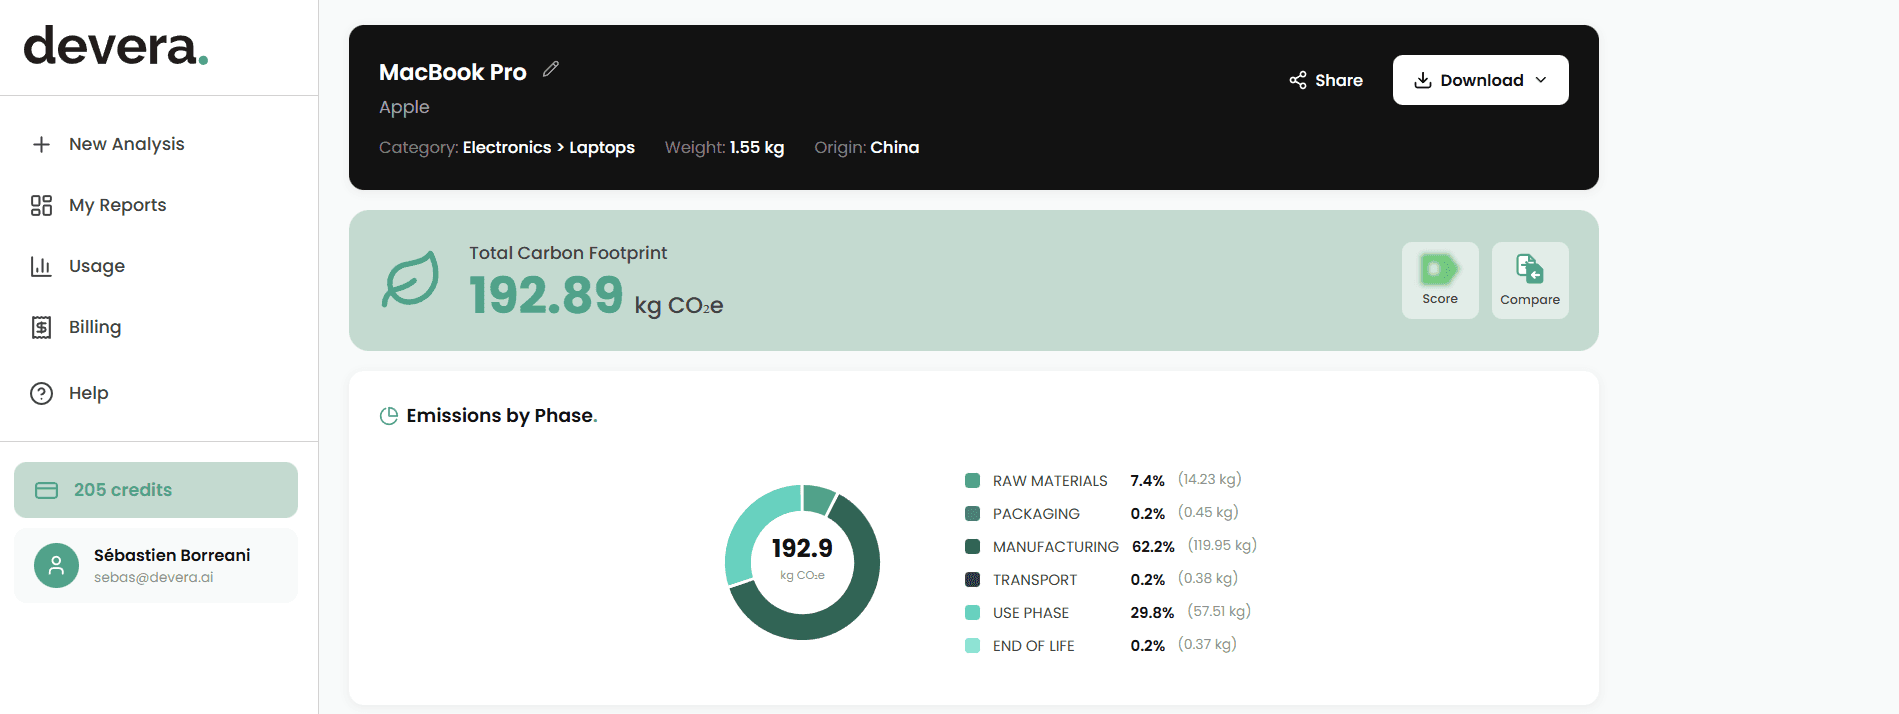The width and height of the screenshot is (1899, 714).
Task: Click the (0.45 kg) packaging amount
Action: [x=1208, y=512]
